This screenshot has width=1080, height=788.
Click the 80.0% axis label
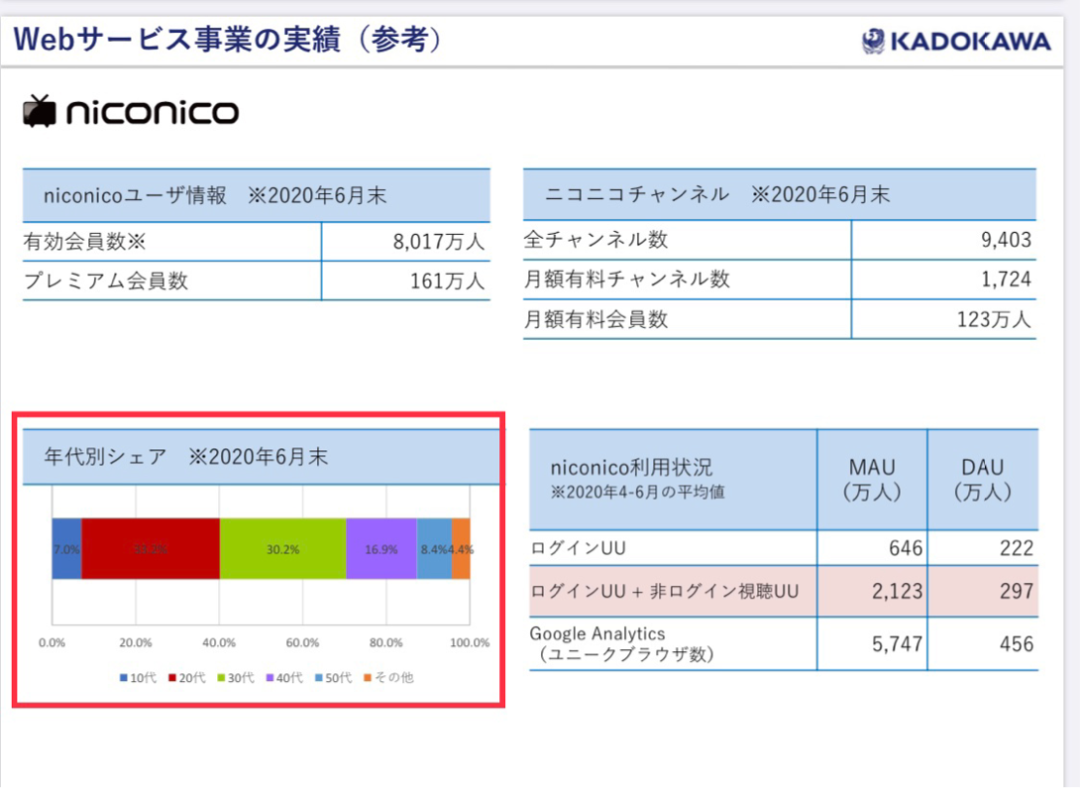coord(386,643)
